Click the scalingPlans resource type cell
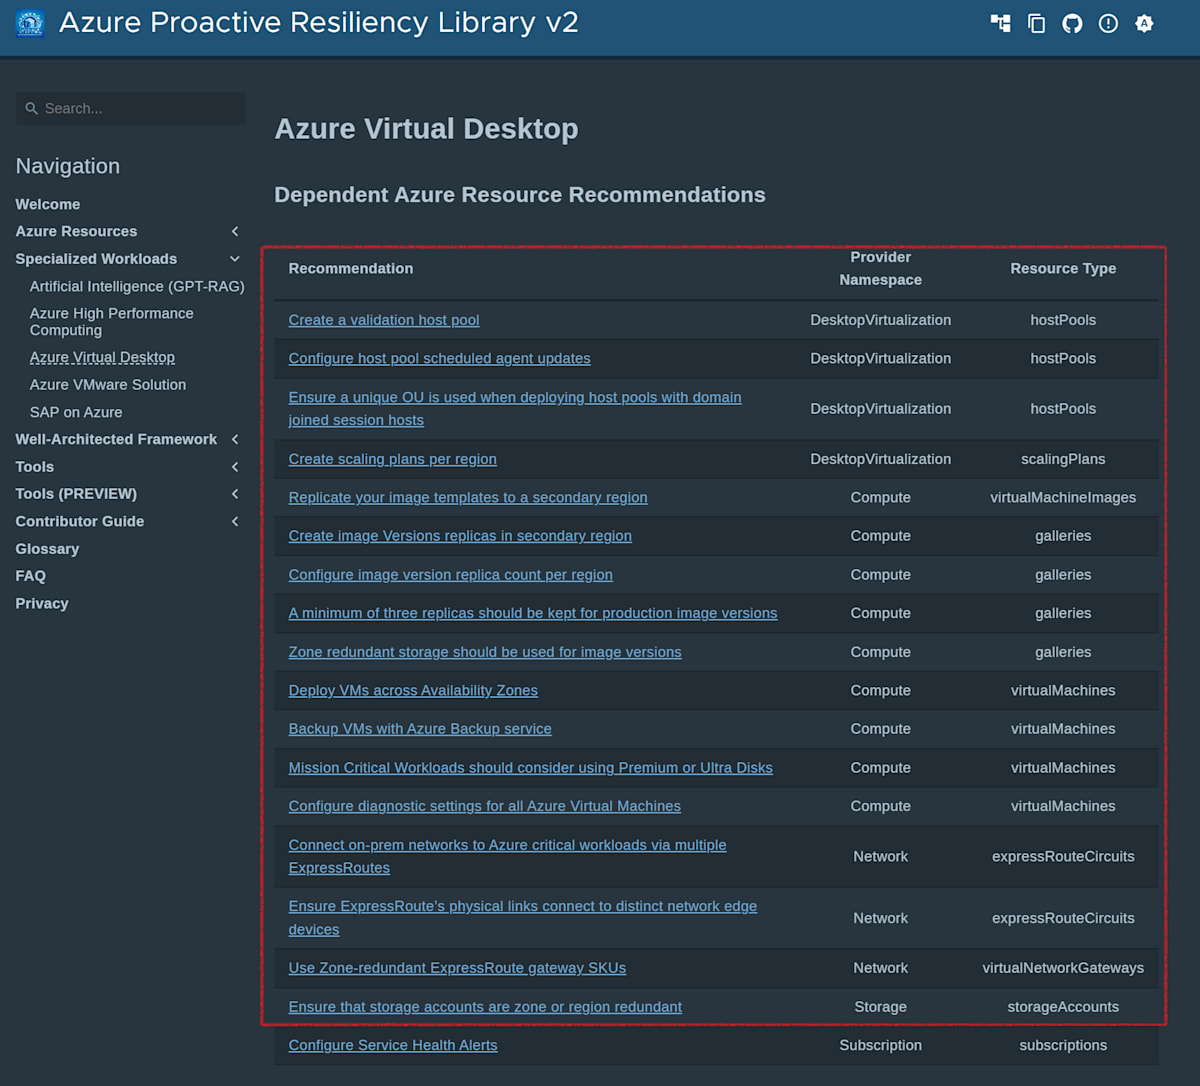The height and width of the screenshot is (1086, 1200). (1063, 459)
